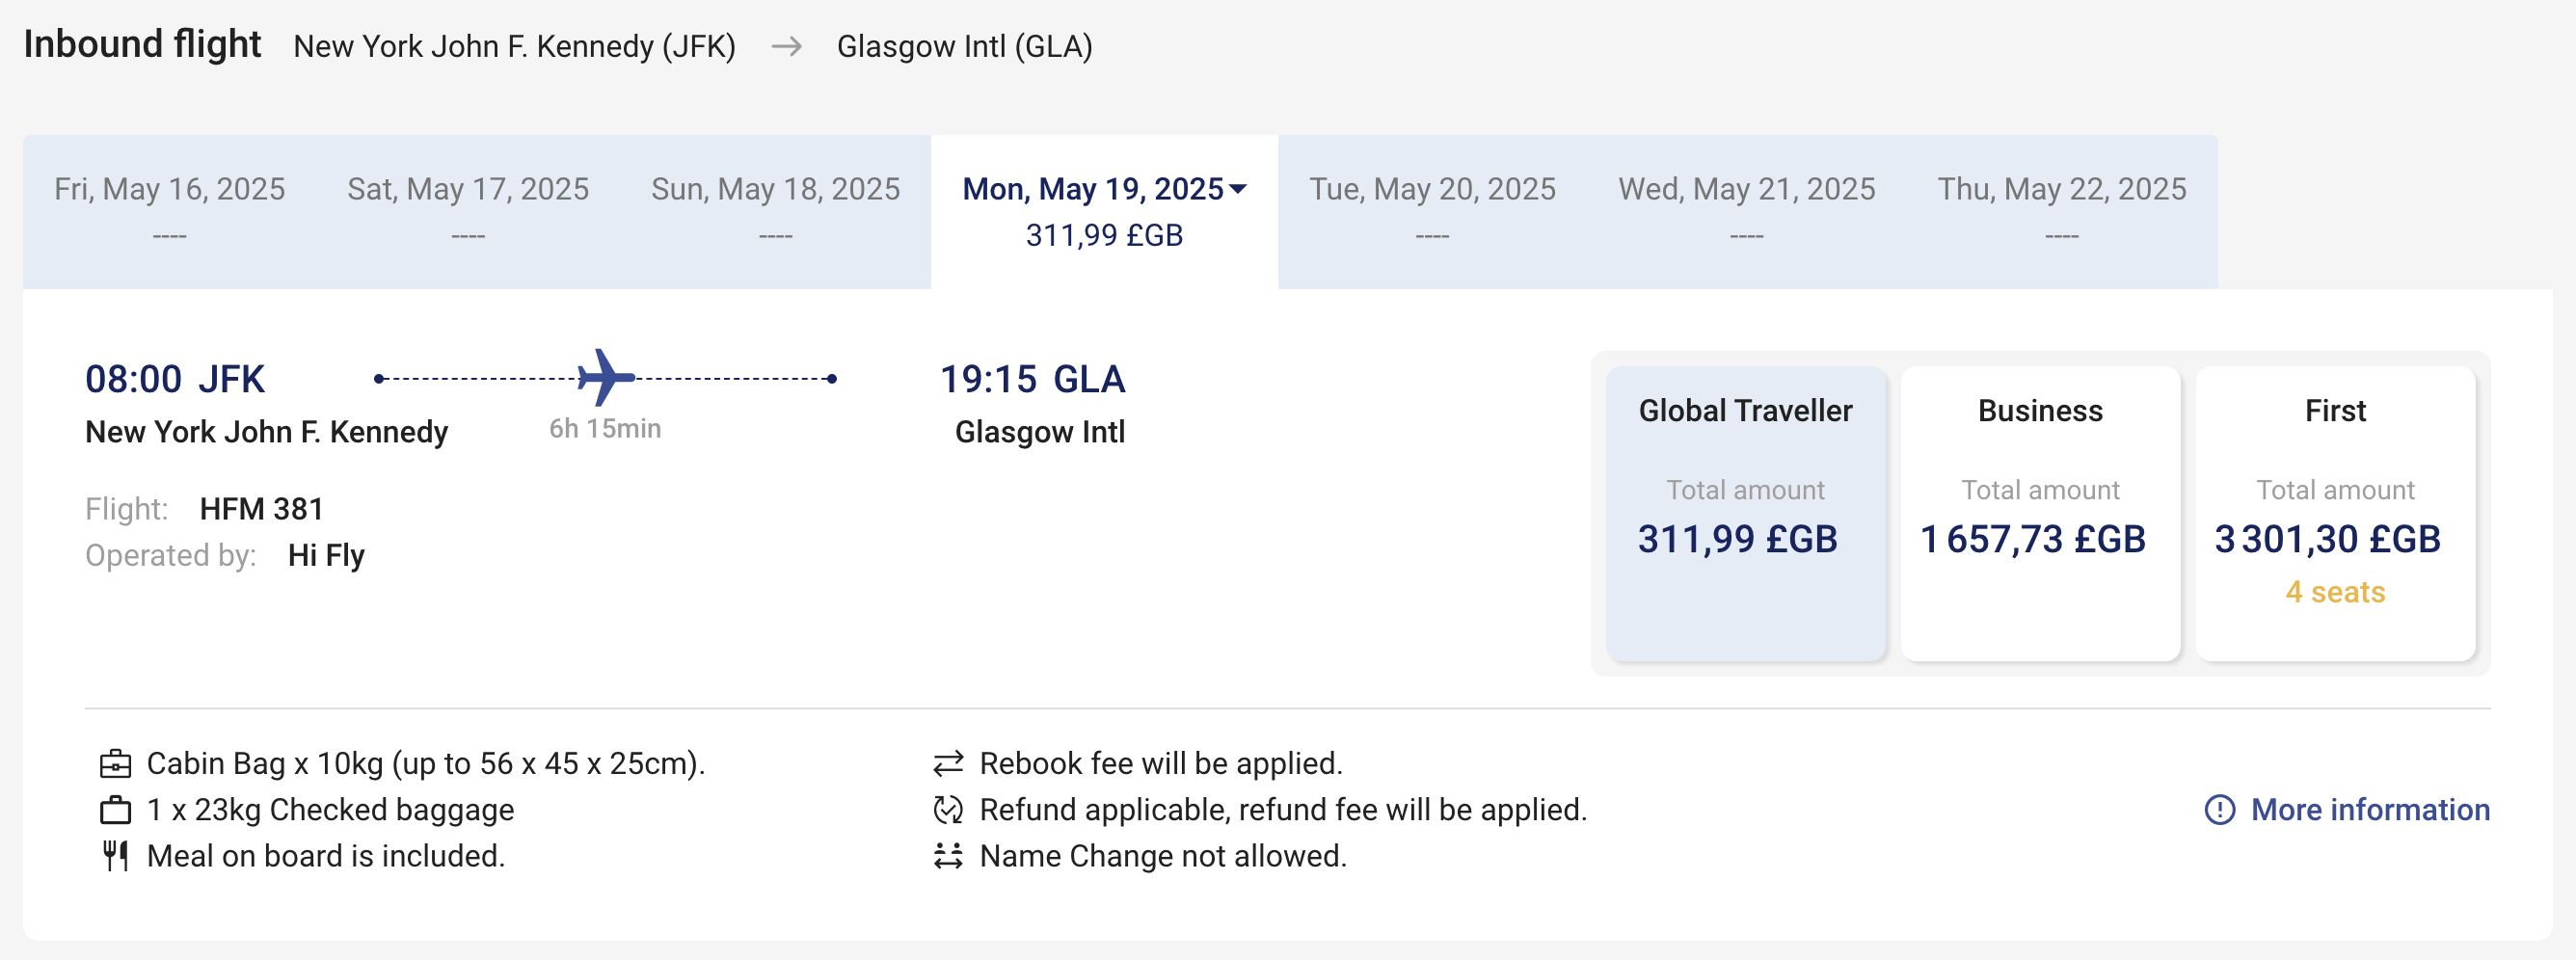Expand the Mon, May 19 date dropdown arrow

(1238, 189)
